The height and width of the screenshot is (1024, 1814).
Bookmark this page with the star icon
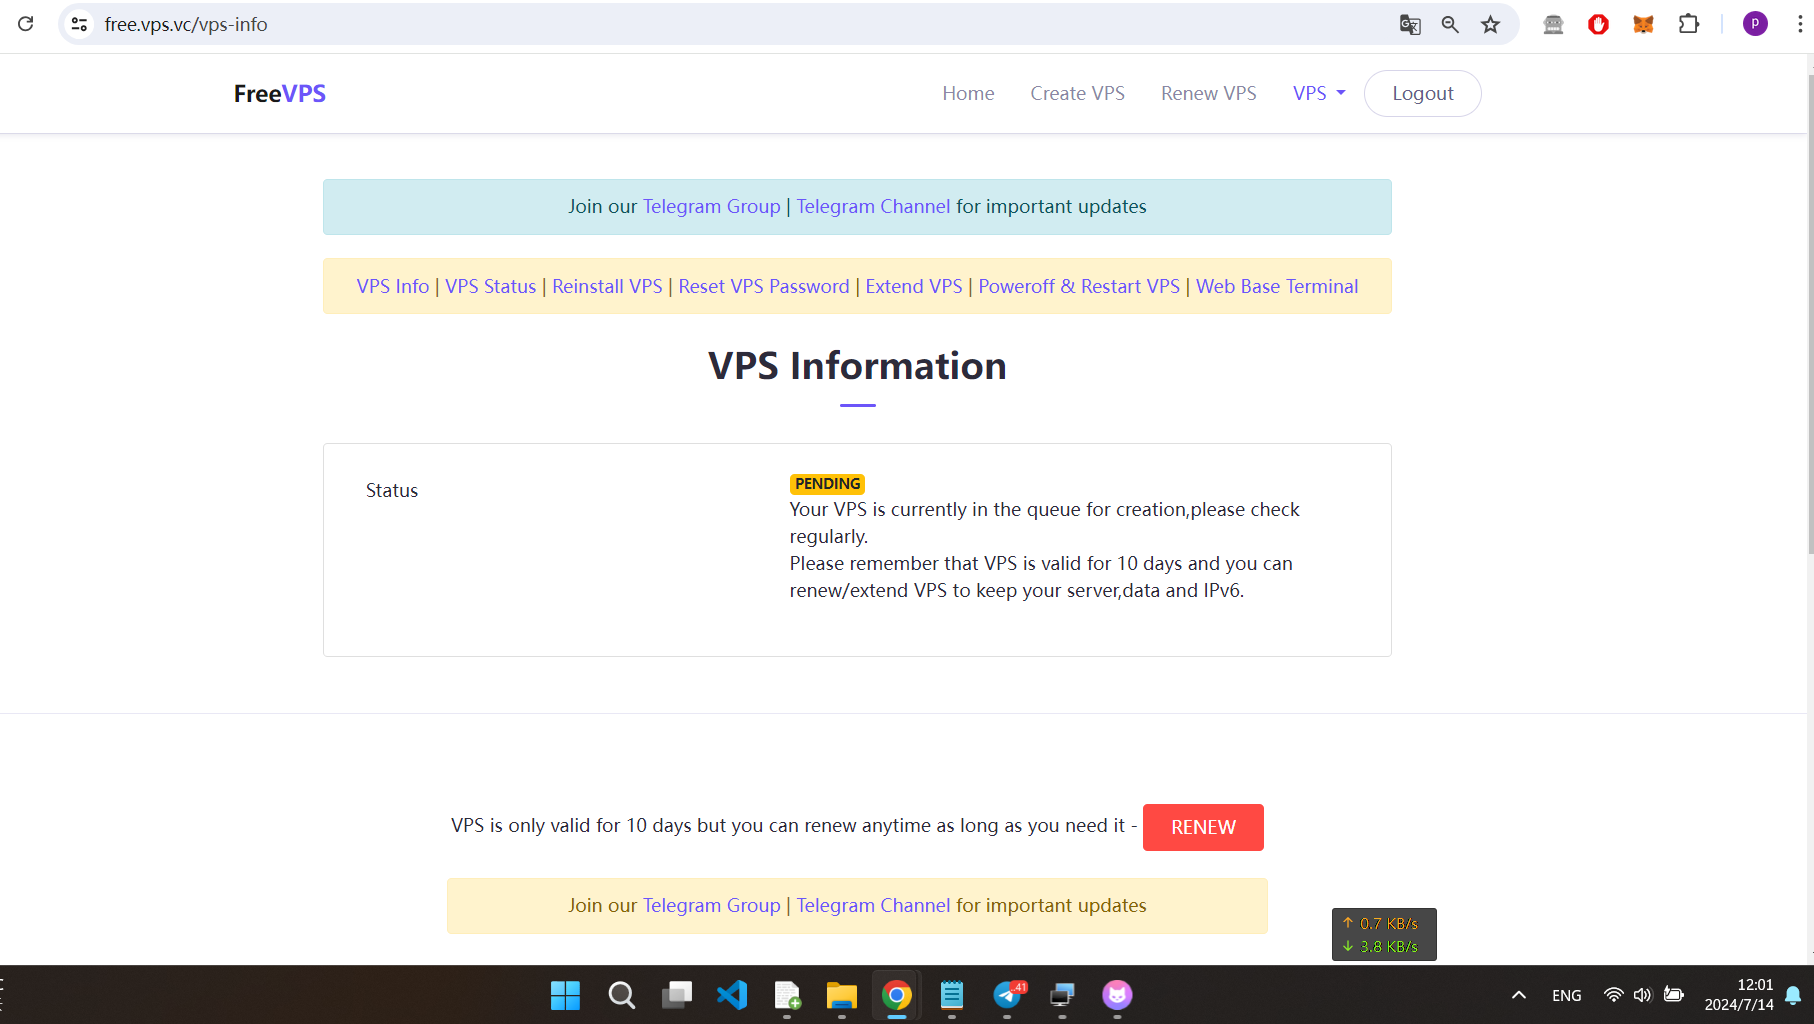point(1491,25)
